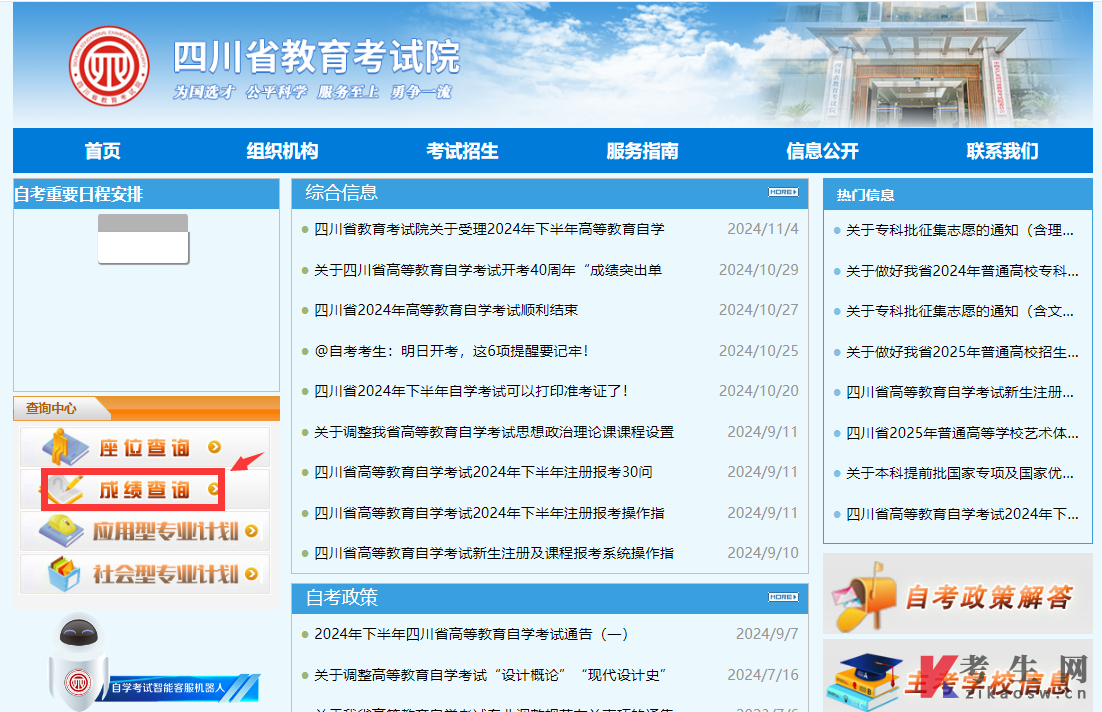
Task: Open the 座位查询 seat lookup button
Action: (145, 447)
